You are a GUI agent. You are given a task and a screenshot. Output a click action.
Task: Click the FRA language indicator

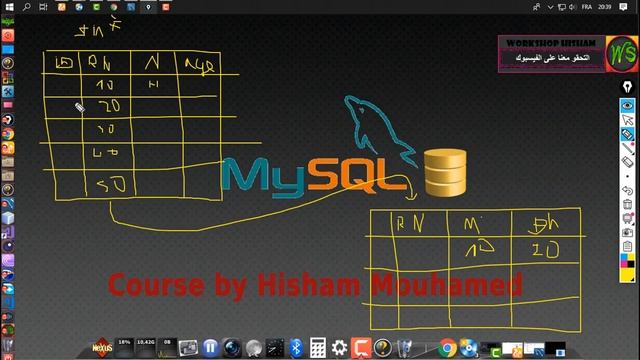pos(587,7)
